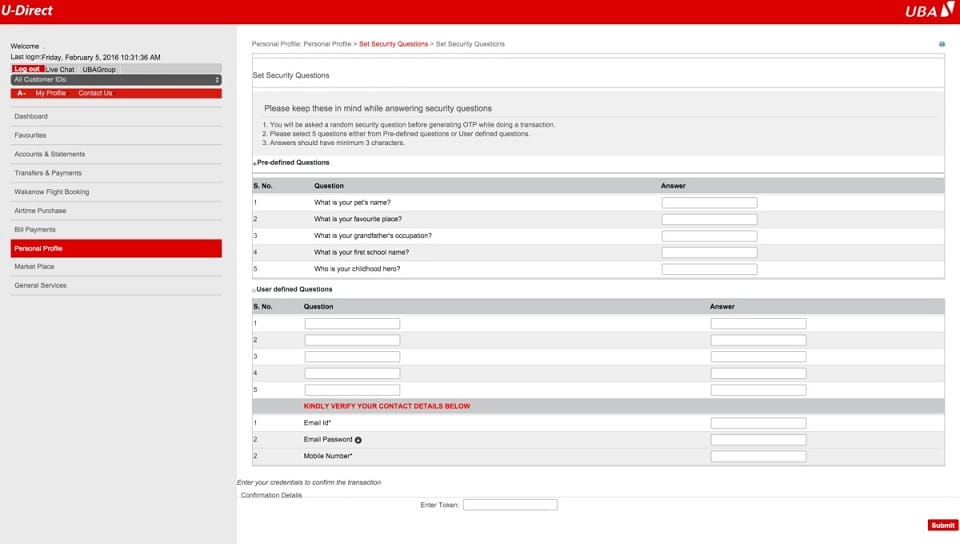
Task: Open the All Customer IDs dropdown
Action: tap(115, 80)
